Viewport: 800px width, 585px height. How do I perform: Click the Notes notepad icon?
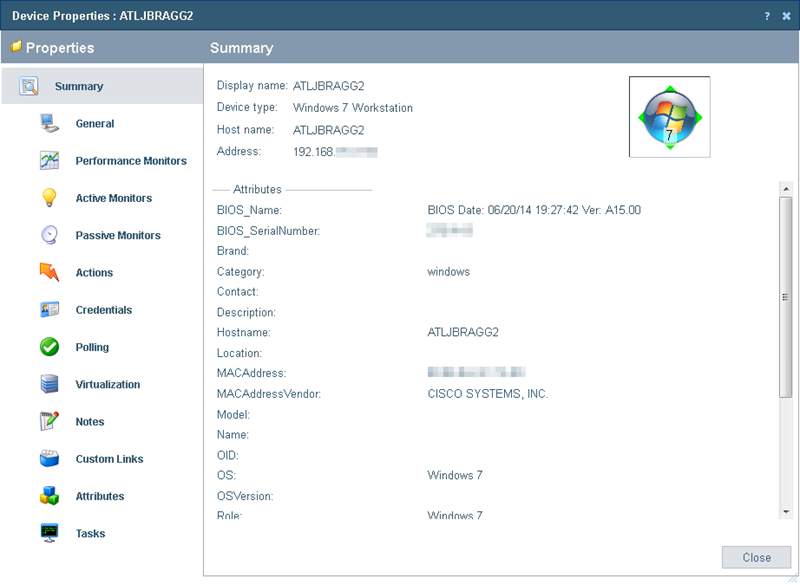[49, 422]
